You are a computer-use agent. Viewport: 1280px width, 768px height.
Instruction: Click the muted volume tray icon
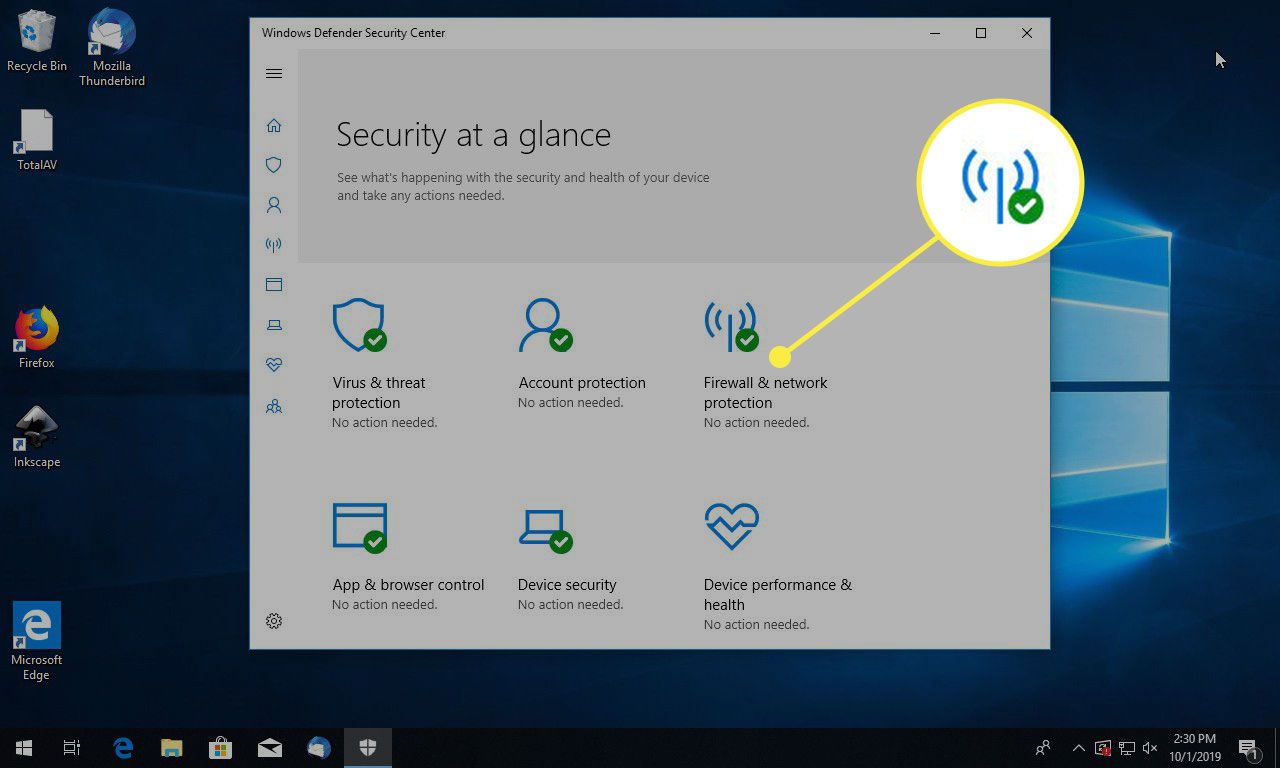click(1150, 748)
